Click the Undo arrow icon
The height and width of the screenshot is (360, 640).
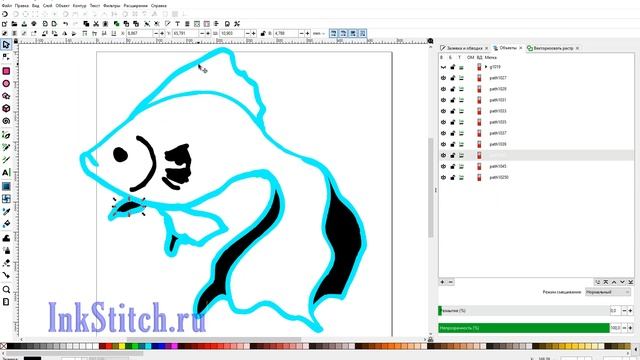point(65,24)
